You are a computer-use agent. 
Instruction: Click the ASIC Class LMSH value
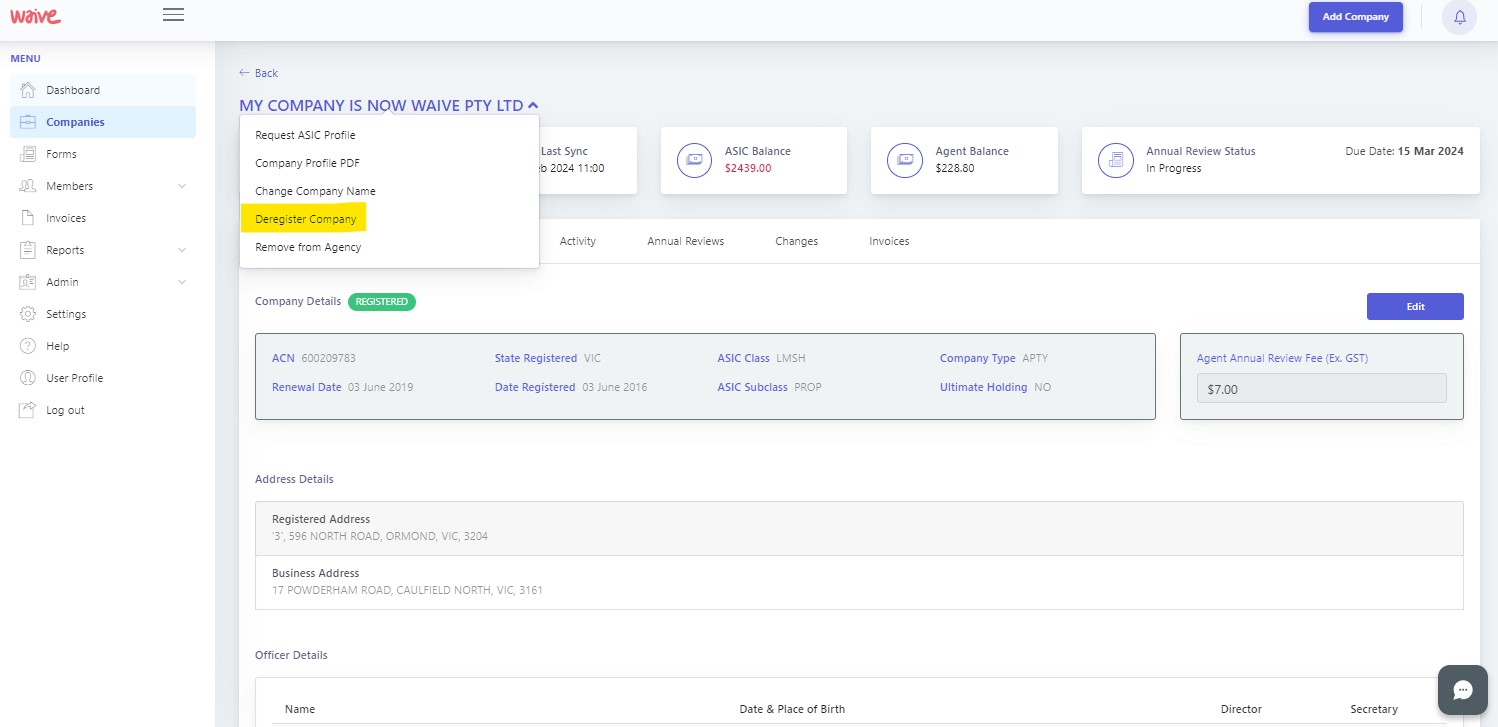[x=791, y=358]
